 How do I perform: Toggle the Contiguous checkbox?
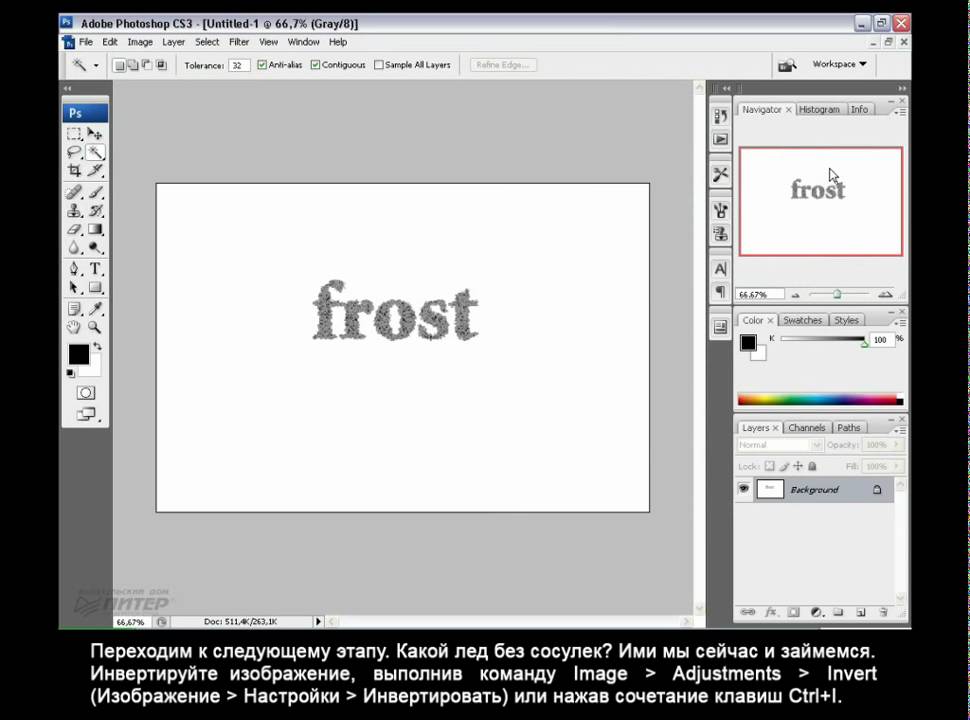(x=315, y=65)
